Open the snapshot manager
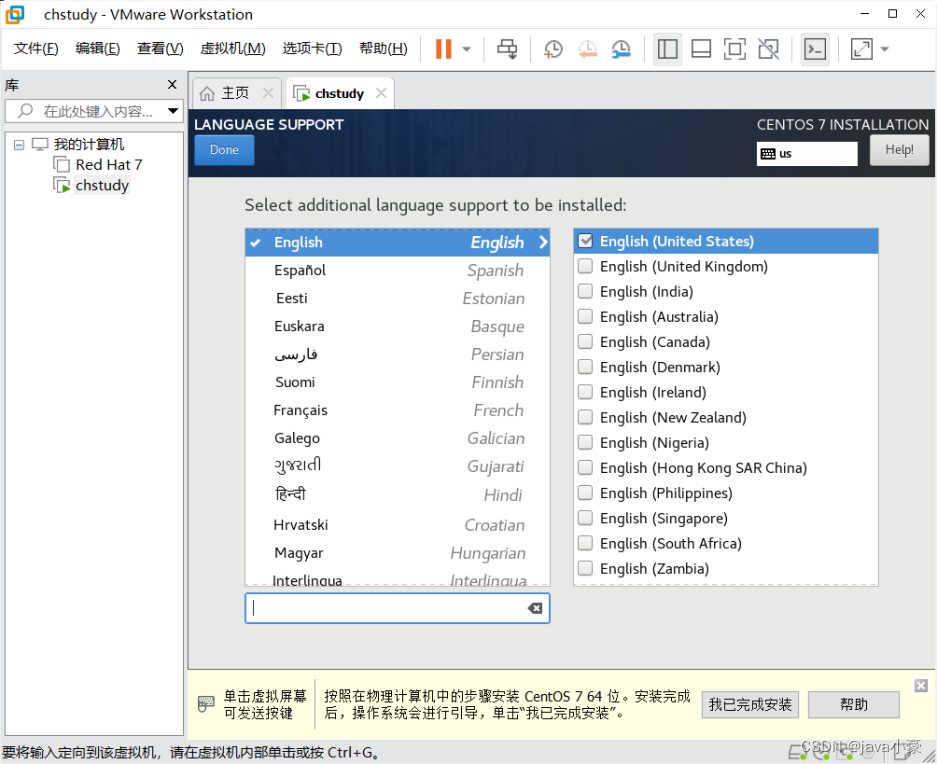Viewport: 937px width, 764px height. (621, 49)
